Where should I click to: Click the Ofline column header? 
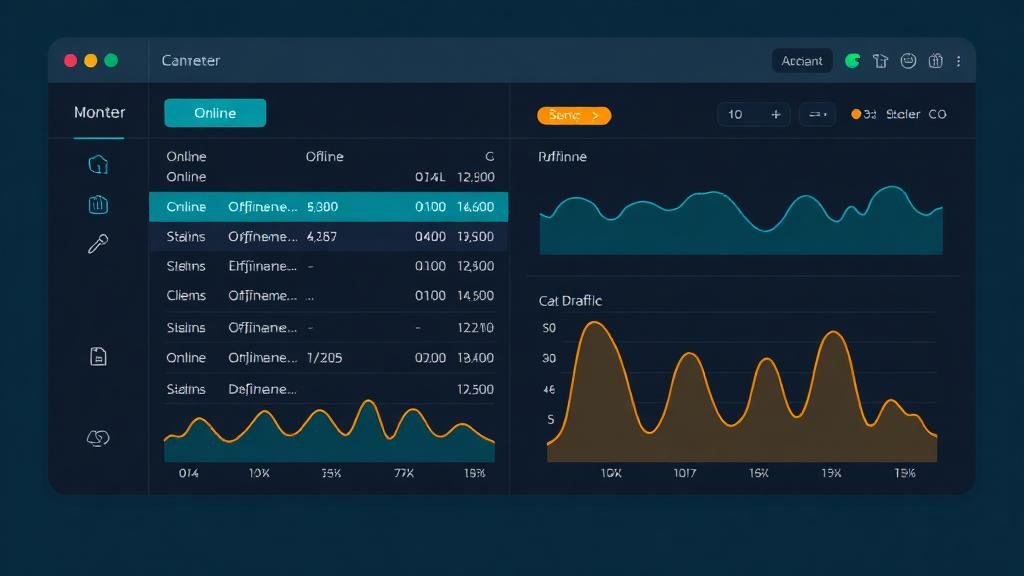point(325,156)
